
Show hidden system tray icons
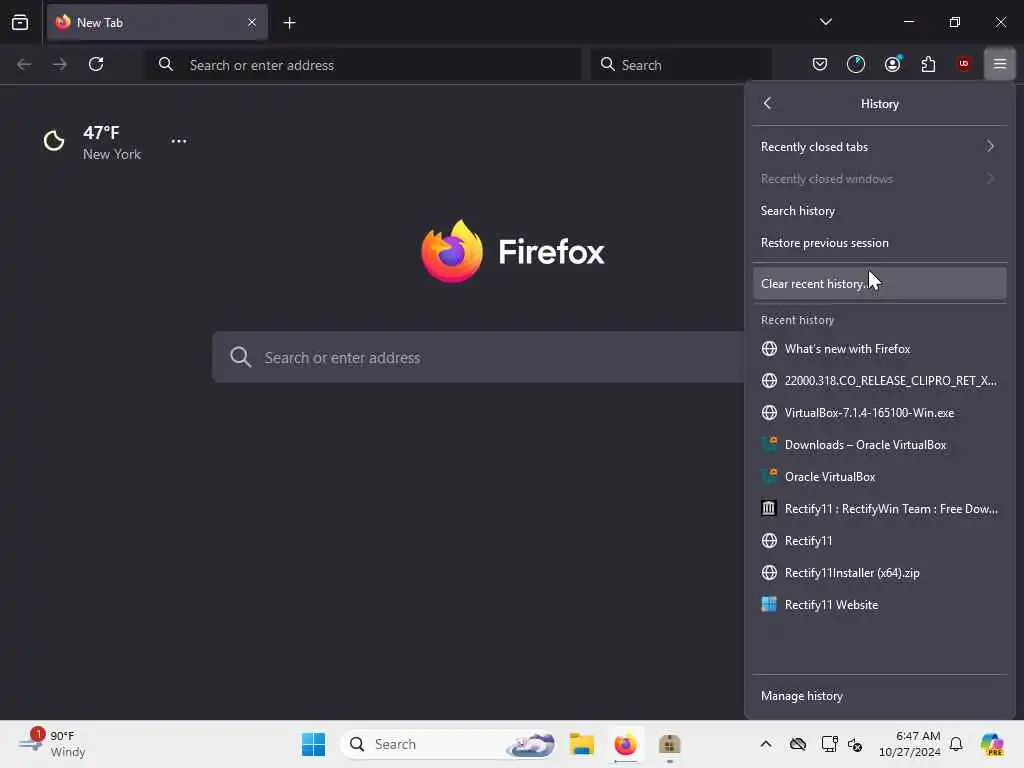(765, 744)
